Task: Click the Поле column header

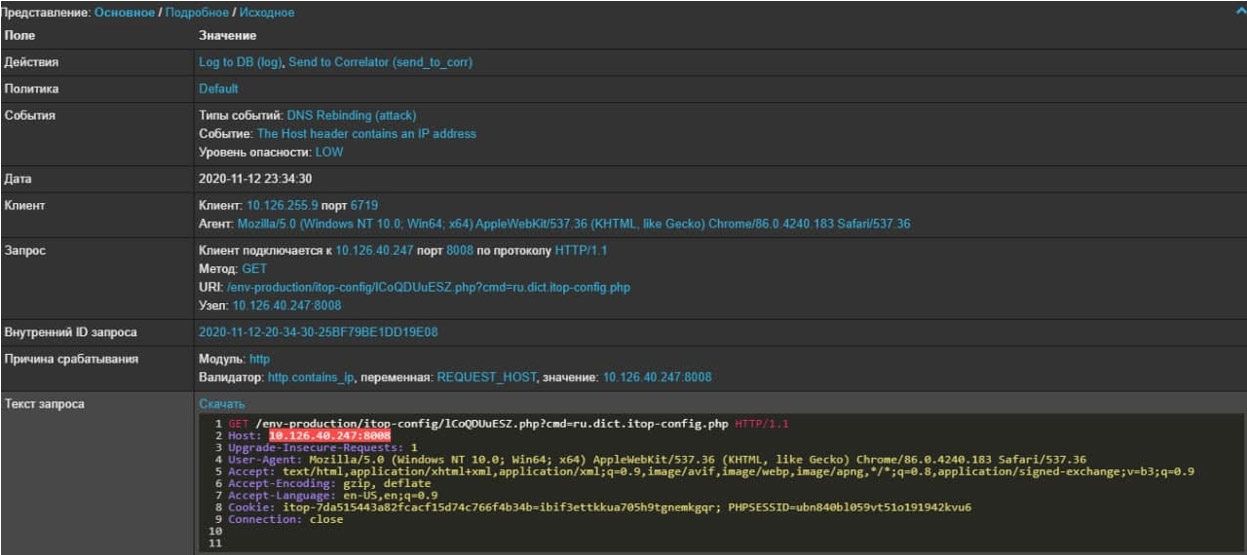Action: (x=19, y=36)
